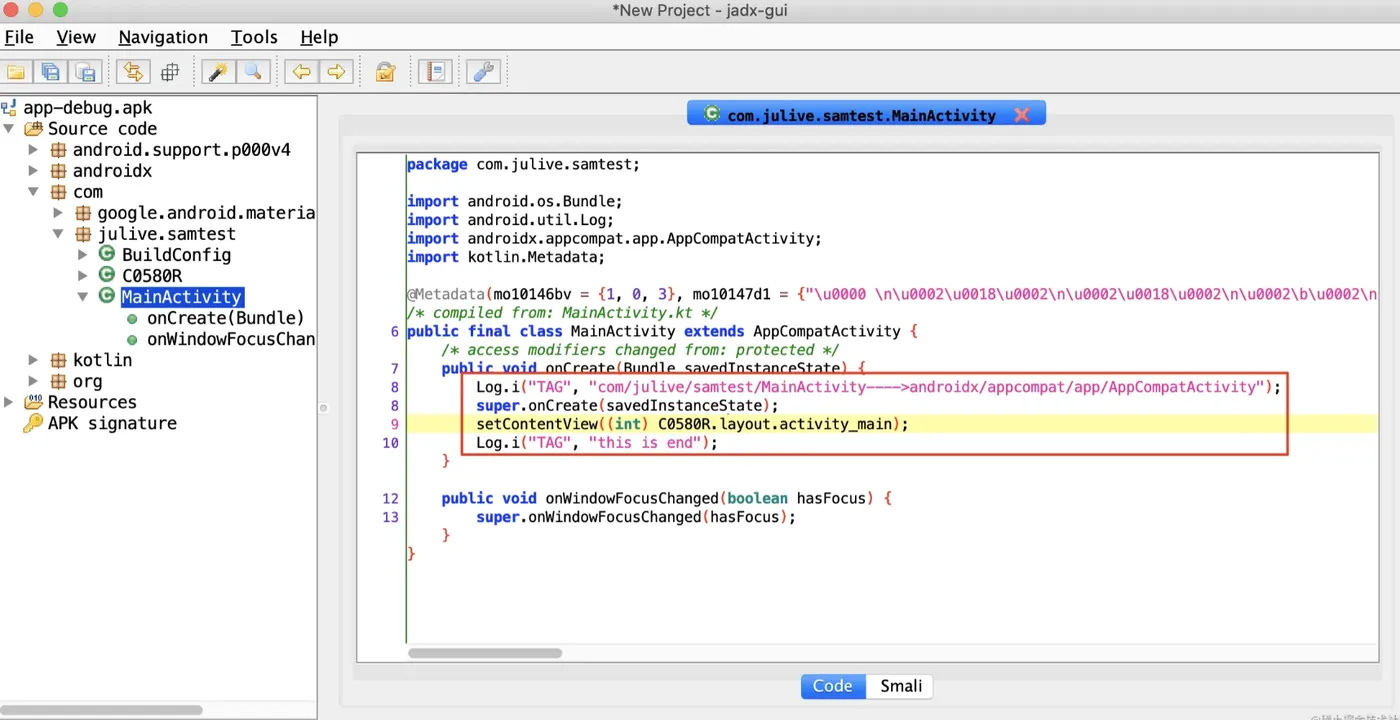Click the apk file icon beside app-debug.apk

click(x=9, y=108)
